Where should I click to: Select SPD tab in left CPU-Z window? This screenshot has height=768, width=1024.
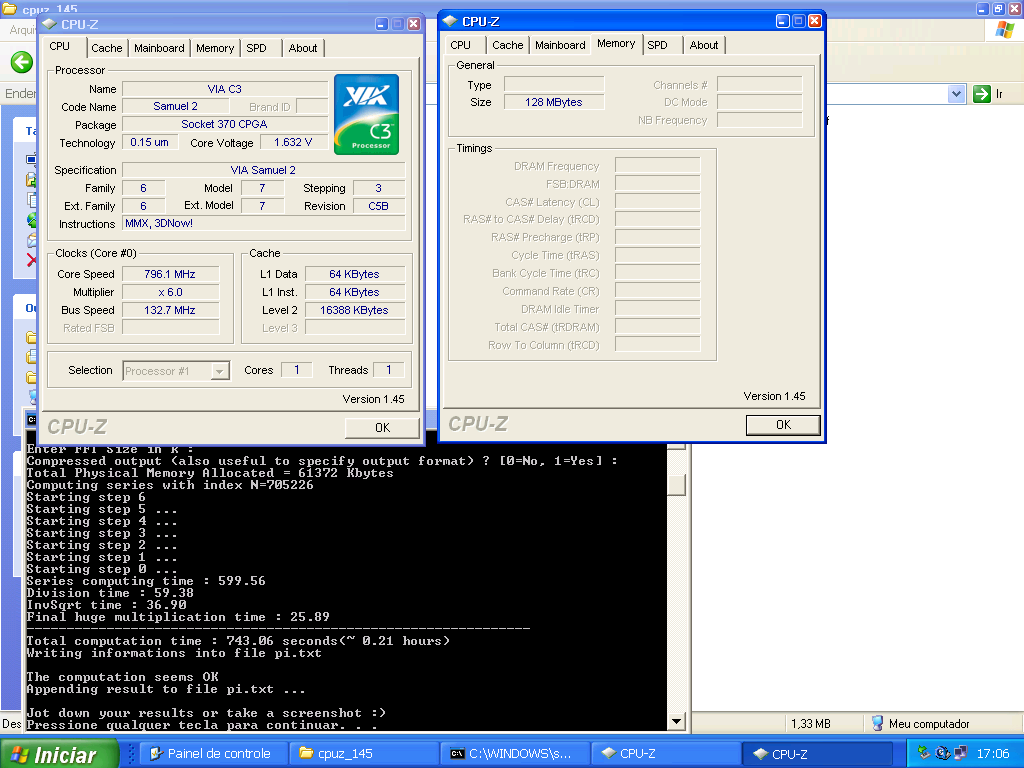[257, 48]
